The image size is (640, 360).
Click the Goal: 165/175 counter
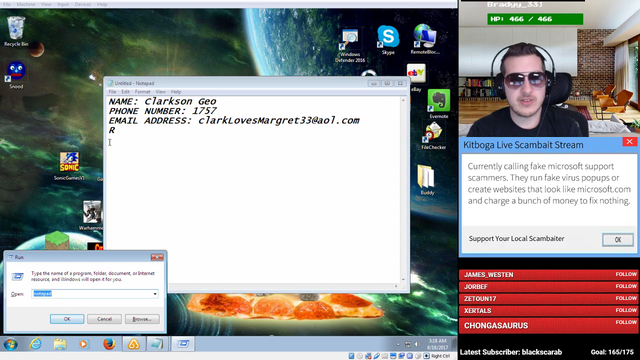point(612,352)
